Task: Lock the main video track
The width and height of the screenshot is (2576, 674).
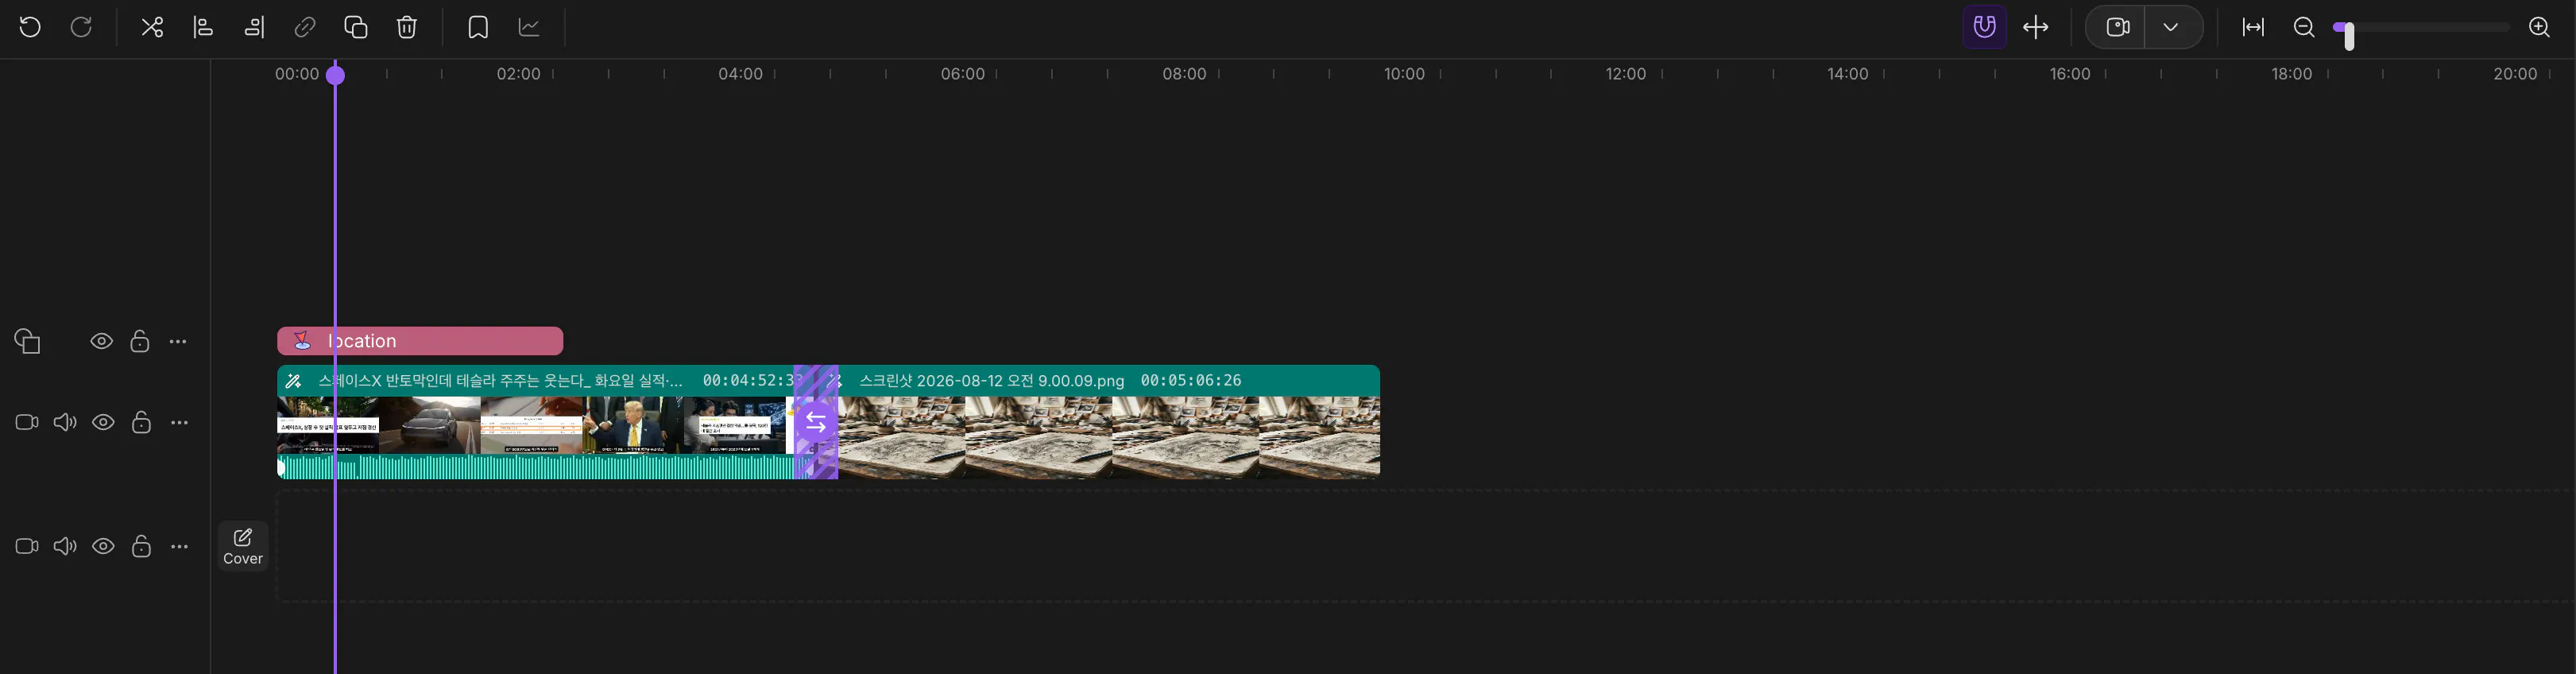Action: coord(142,422)
